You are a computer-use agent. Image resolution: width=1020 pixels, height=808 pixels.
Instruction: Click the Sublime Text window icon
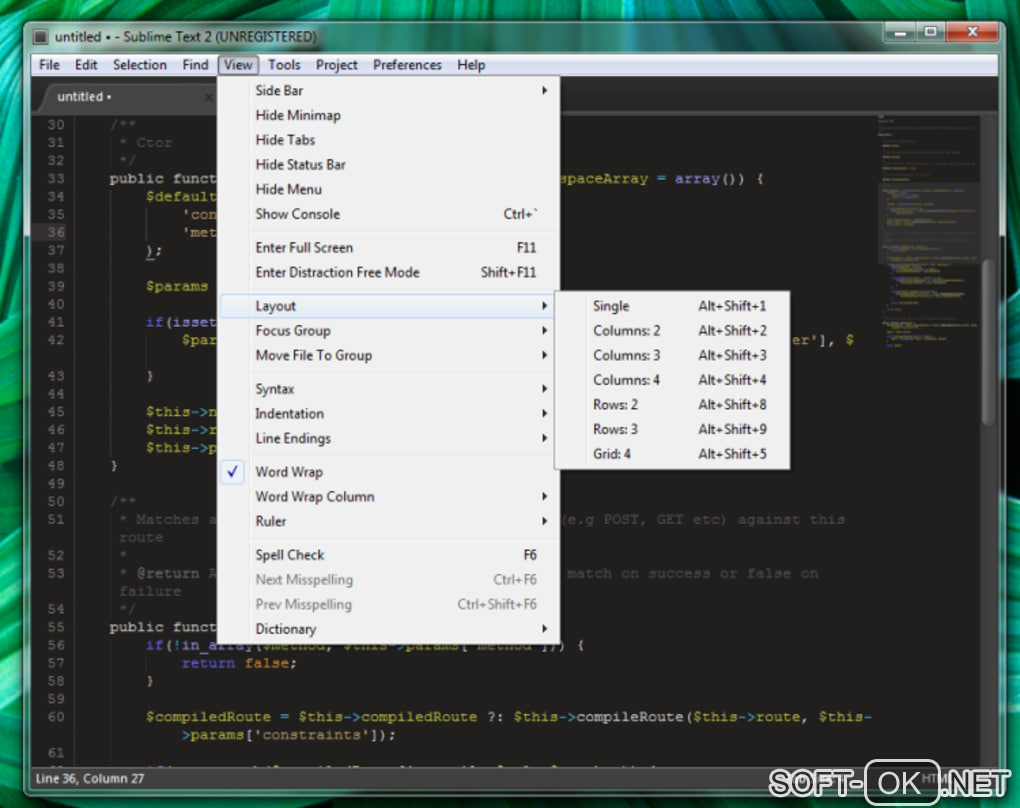(41, 36)
